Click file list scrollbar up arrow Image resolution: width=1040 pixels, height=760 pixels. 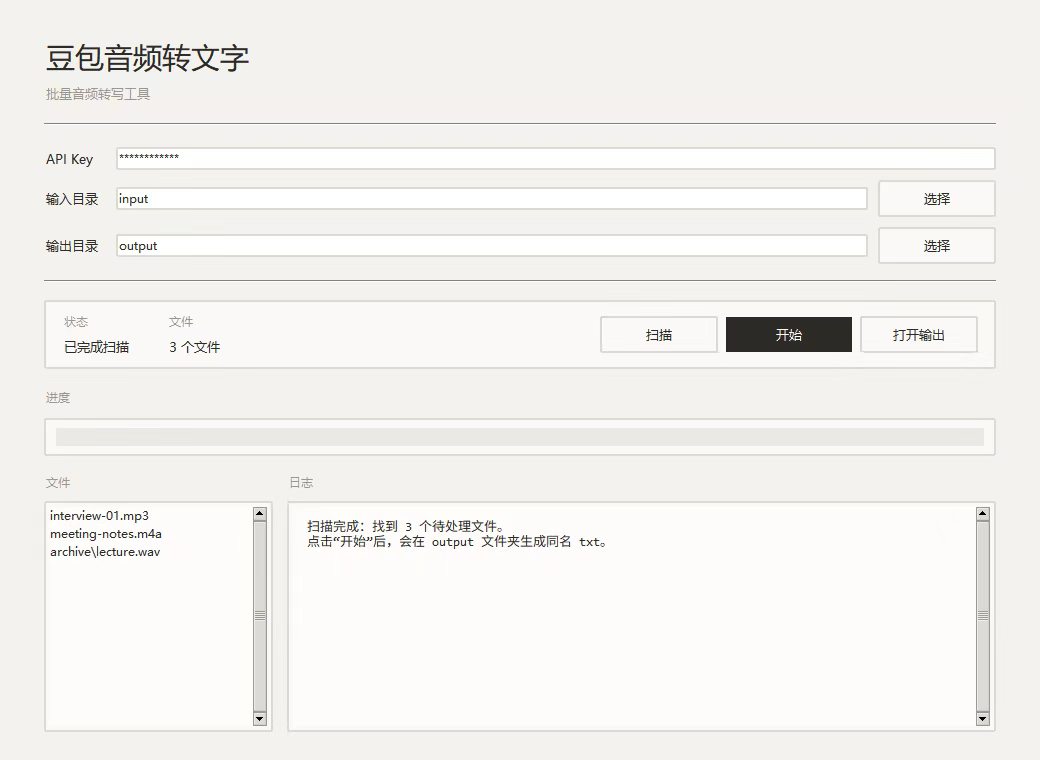[259, 513]
